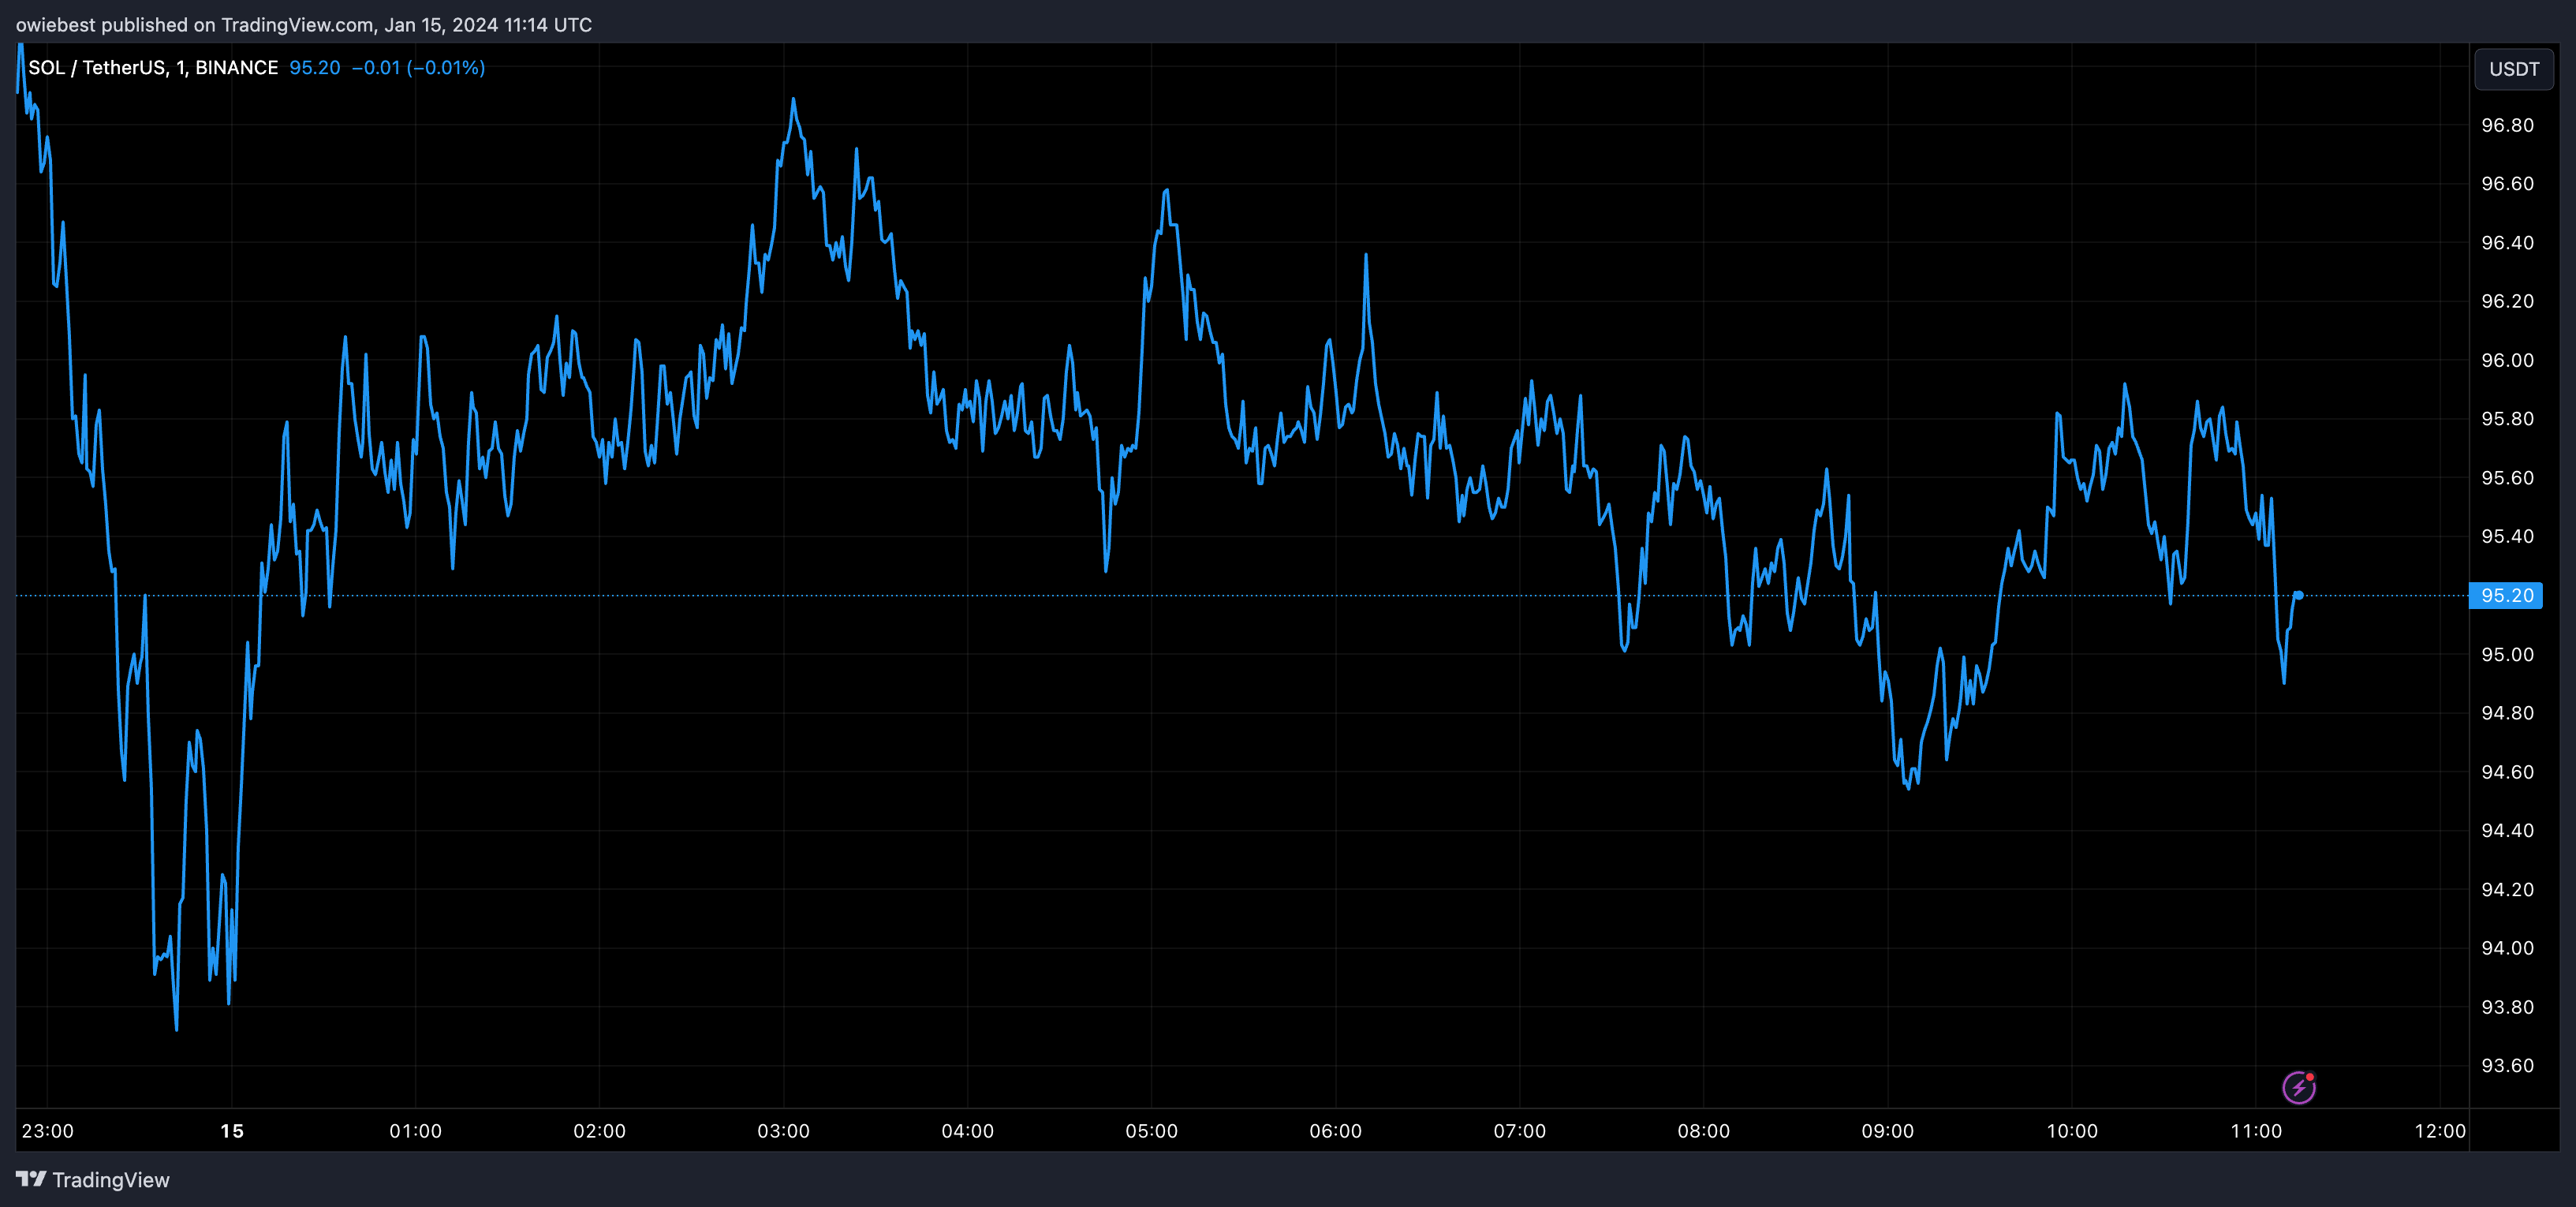Click the bold 15 date label on time axis
Screen dimensions: 2576x1207
tap(232, 1131)
